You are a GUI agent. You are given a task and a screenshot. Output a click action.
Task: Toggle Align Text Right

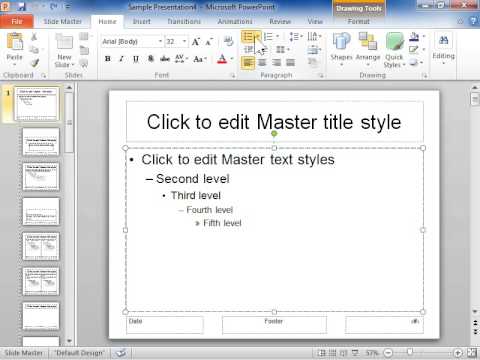pos(276,62)
